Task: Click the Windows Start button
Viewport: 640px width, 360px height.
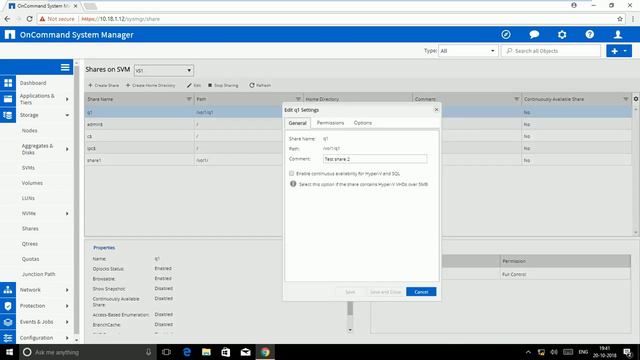Action: click(9, 352)
